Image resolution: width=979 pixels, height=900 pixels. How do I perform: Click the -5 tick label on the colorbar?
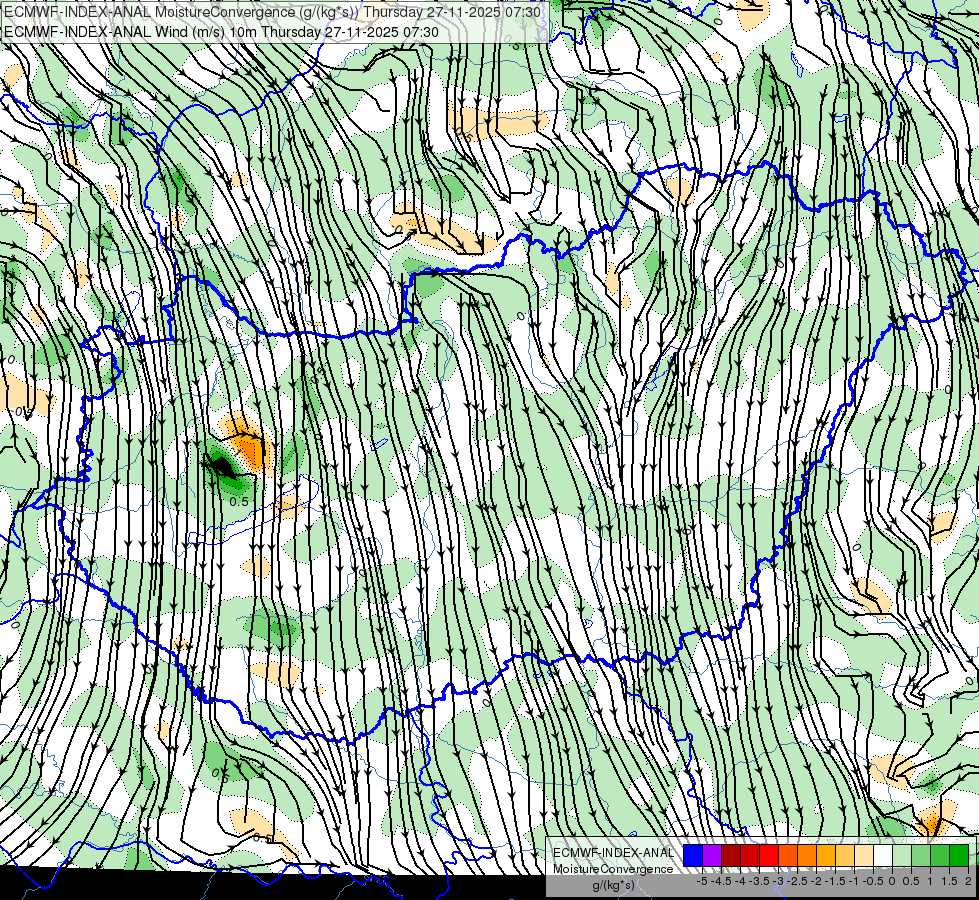pyautogui.click(x=702, y=881)
